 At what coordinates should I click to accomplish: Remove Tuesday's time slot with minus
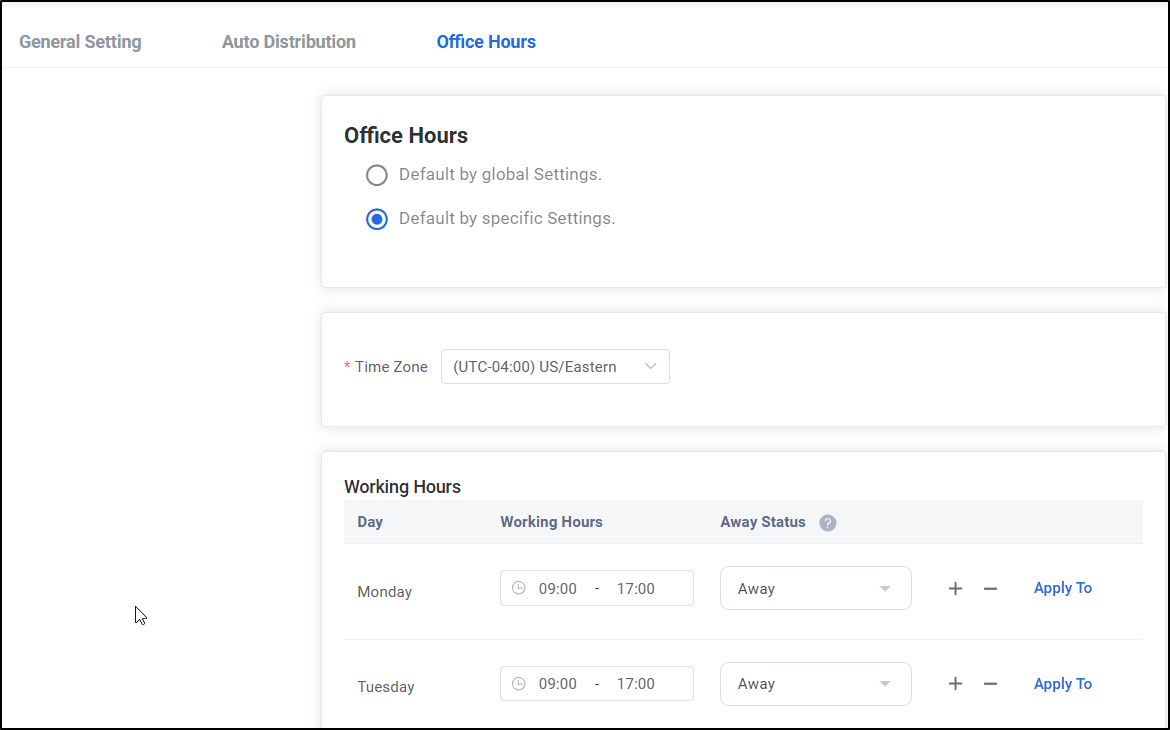[990, 684]
